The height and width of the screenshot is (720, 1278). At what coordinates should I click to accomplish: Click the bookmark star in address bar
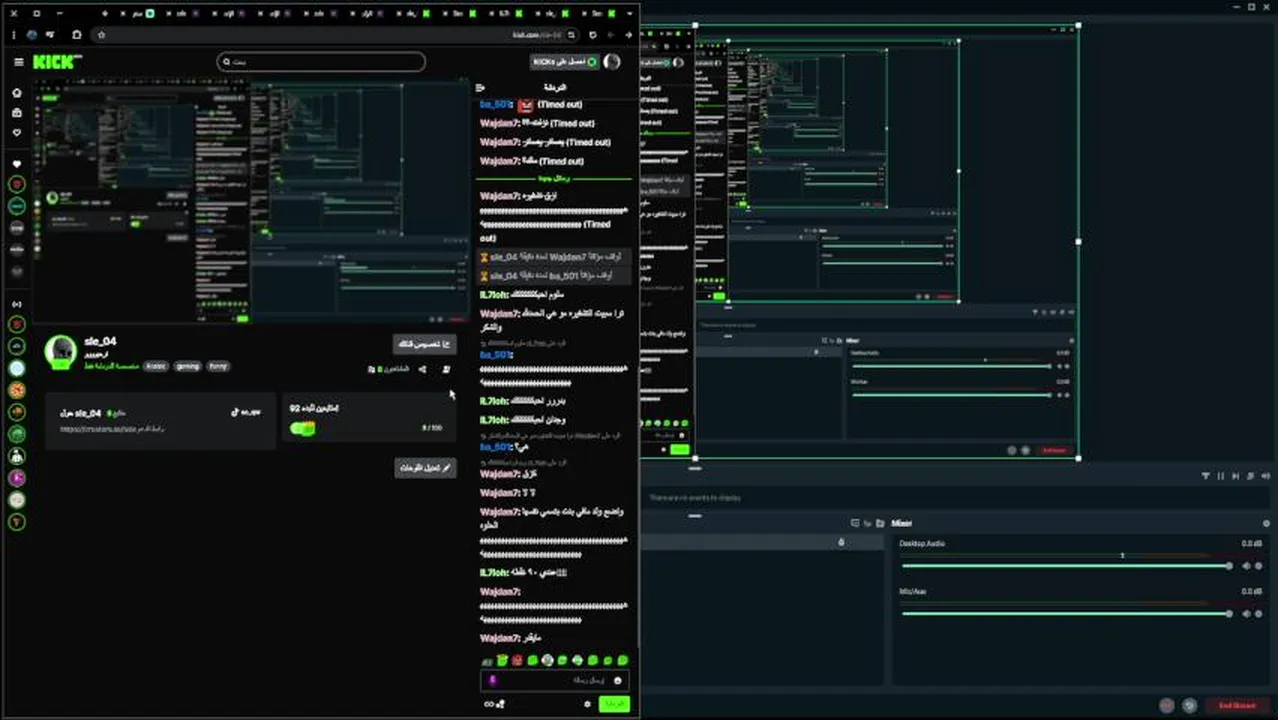(x=101, y=35)
